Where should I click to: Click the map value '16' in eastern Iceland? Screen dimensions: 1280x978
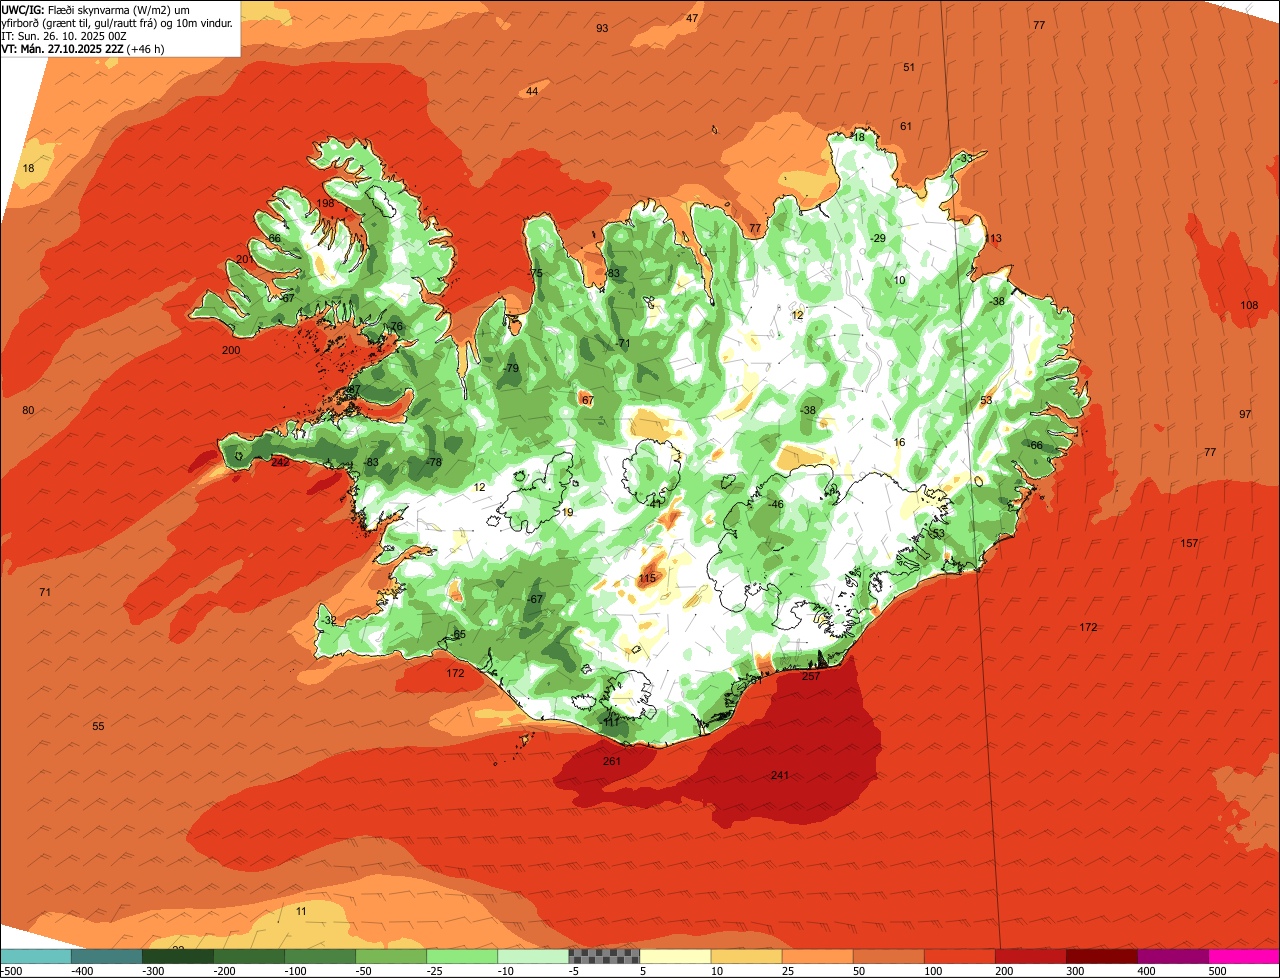point(899,442)
